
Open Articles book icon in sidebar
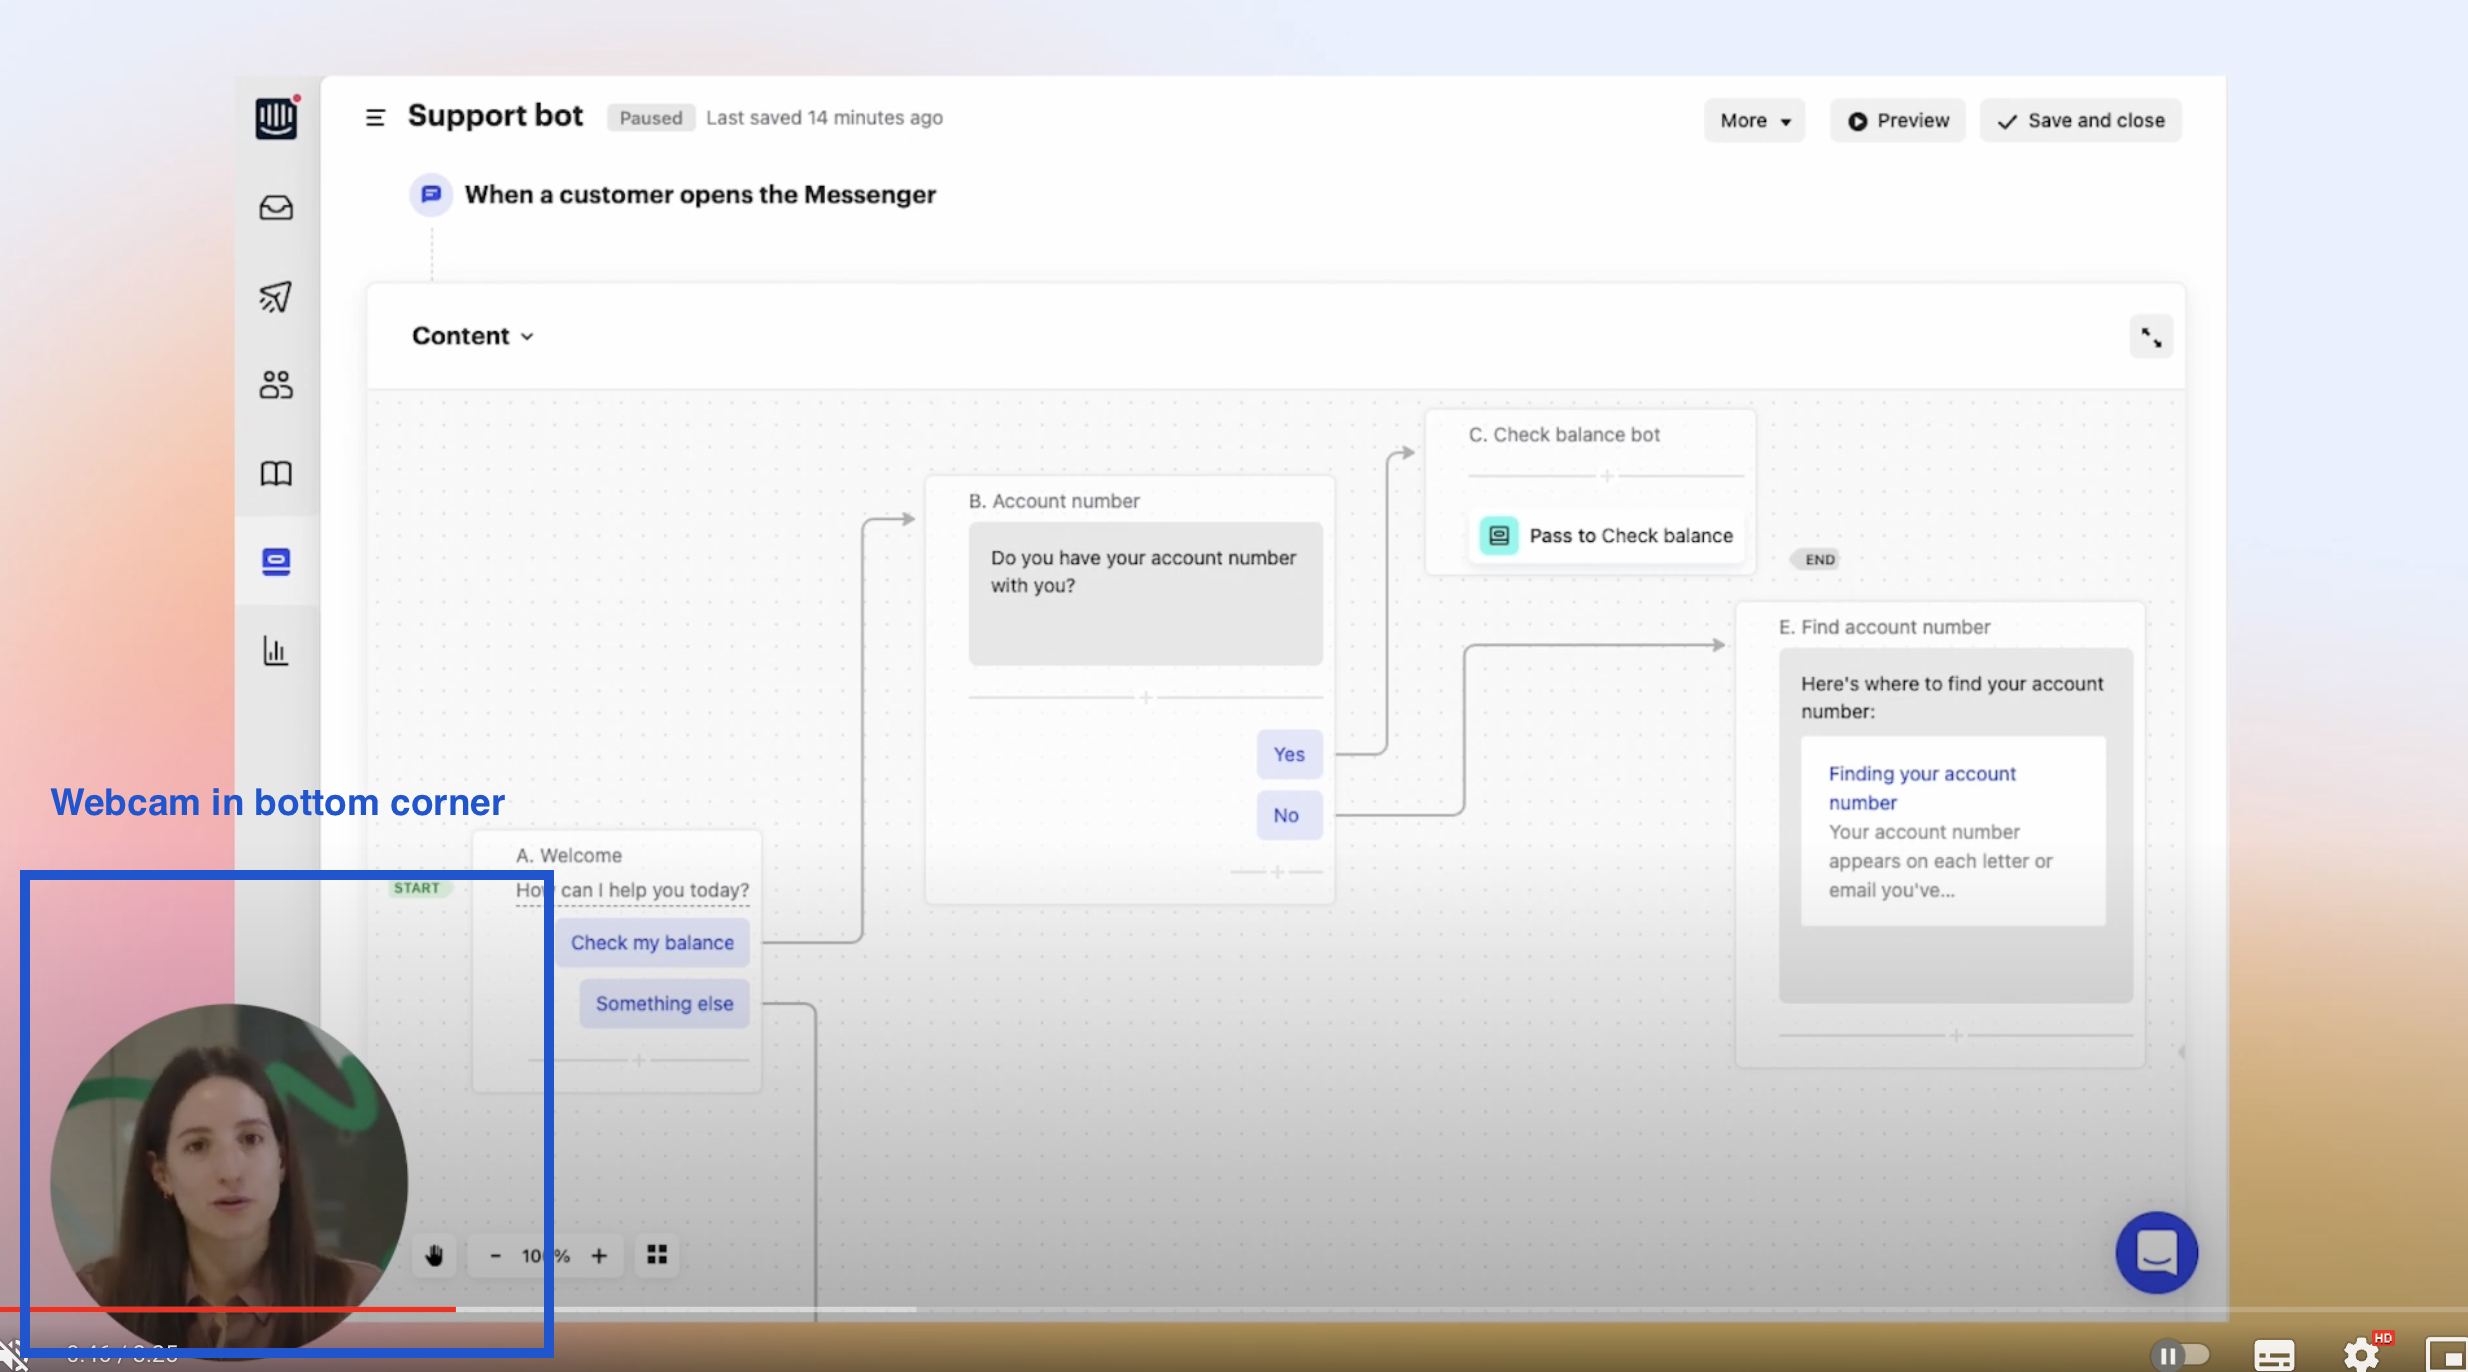click(x=276, y=473)
